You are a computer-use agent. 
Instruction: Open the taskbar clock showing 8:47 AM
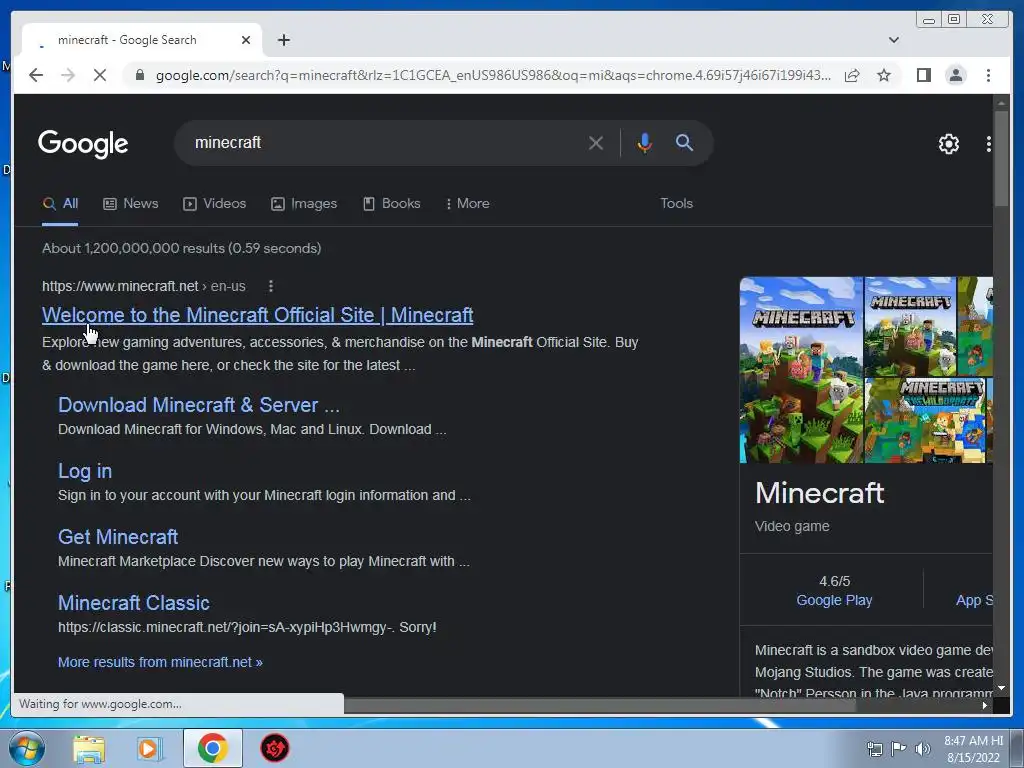click(973, 748)
